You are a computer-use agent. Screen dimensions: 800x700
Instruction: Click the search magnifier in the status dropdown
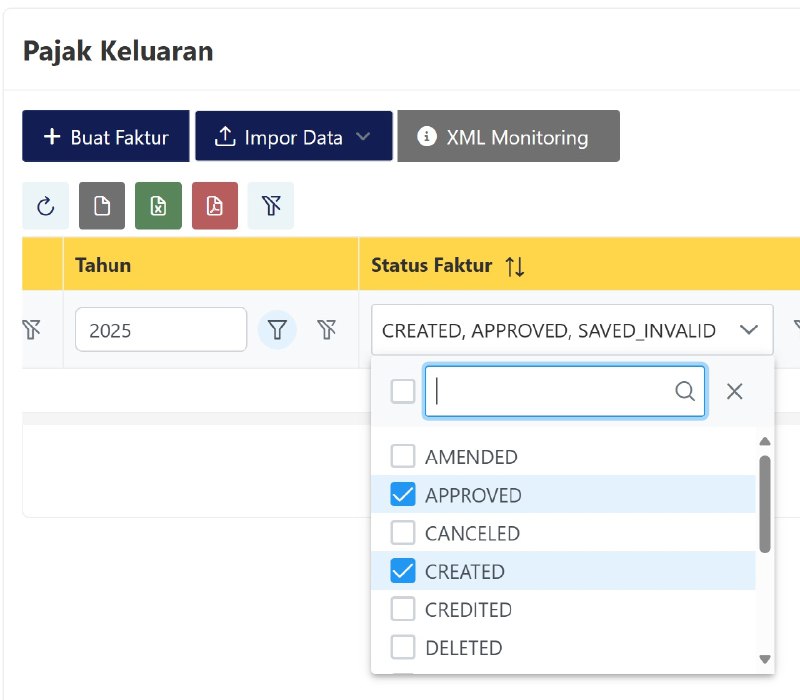tap(685, 391)
